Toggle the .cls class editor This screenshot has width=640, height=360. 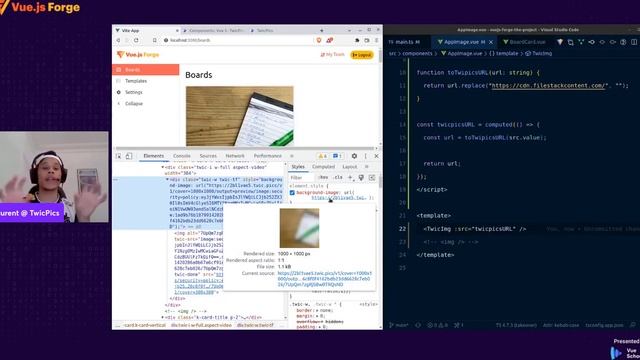(338, 178)
